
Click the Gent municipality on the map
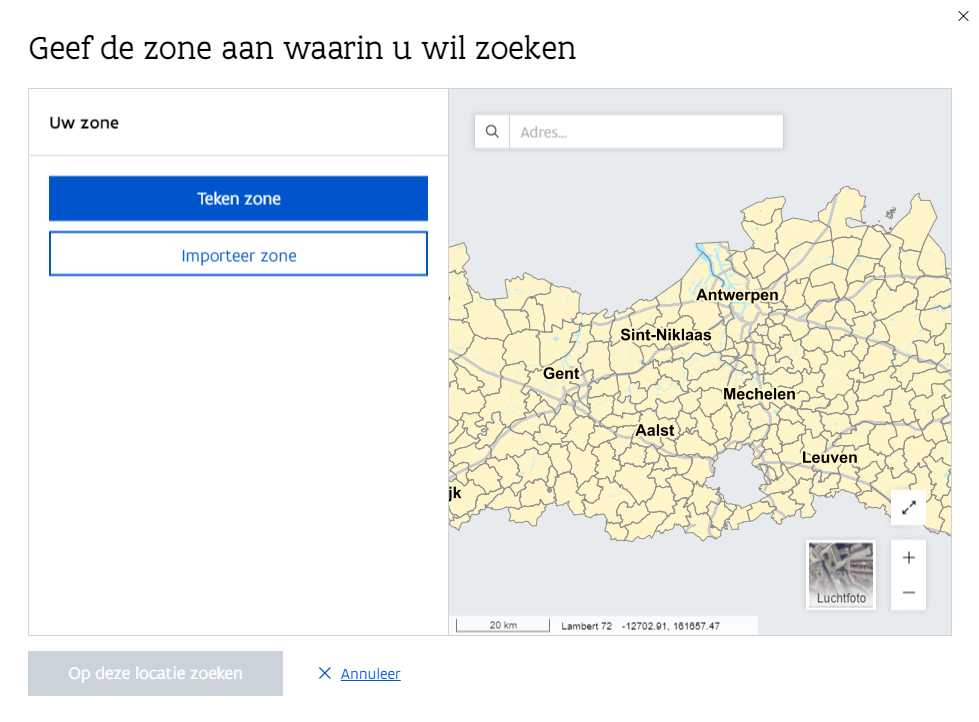click(x=560, y=373)
